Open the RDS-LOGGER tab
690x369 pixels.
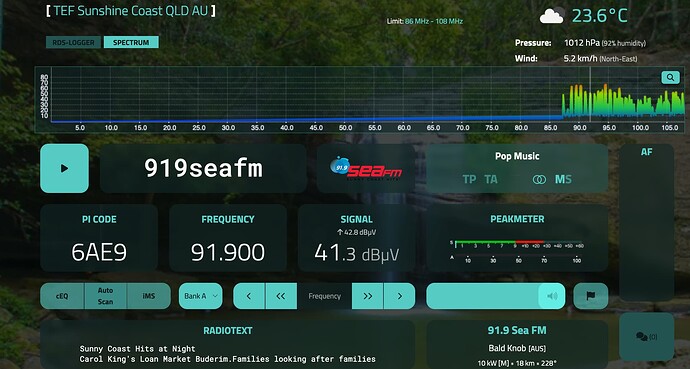pyautogui.click(x=73, y=42)
